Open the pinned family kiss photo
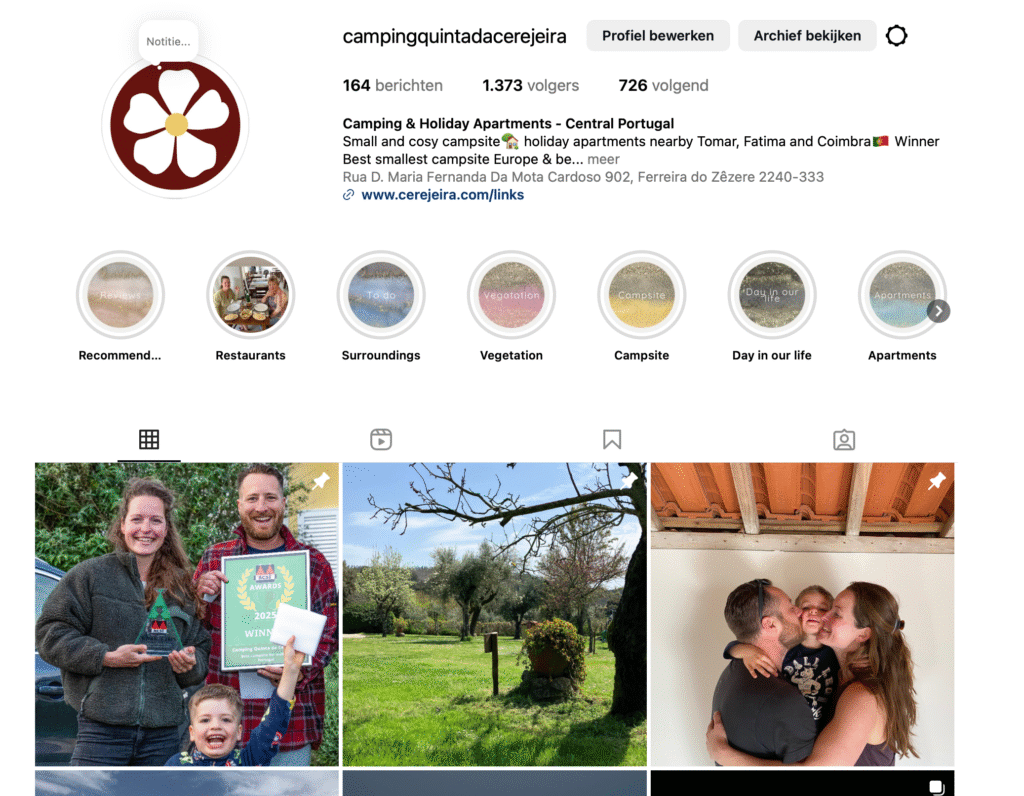Viewport: 1024px width, 796px height. click(x=803, y=614)
